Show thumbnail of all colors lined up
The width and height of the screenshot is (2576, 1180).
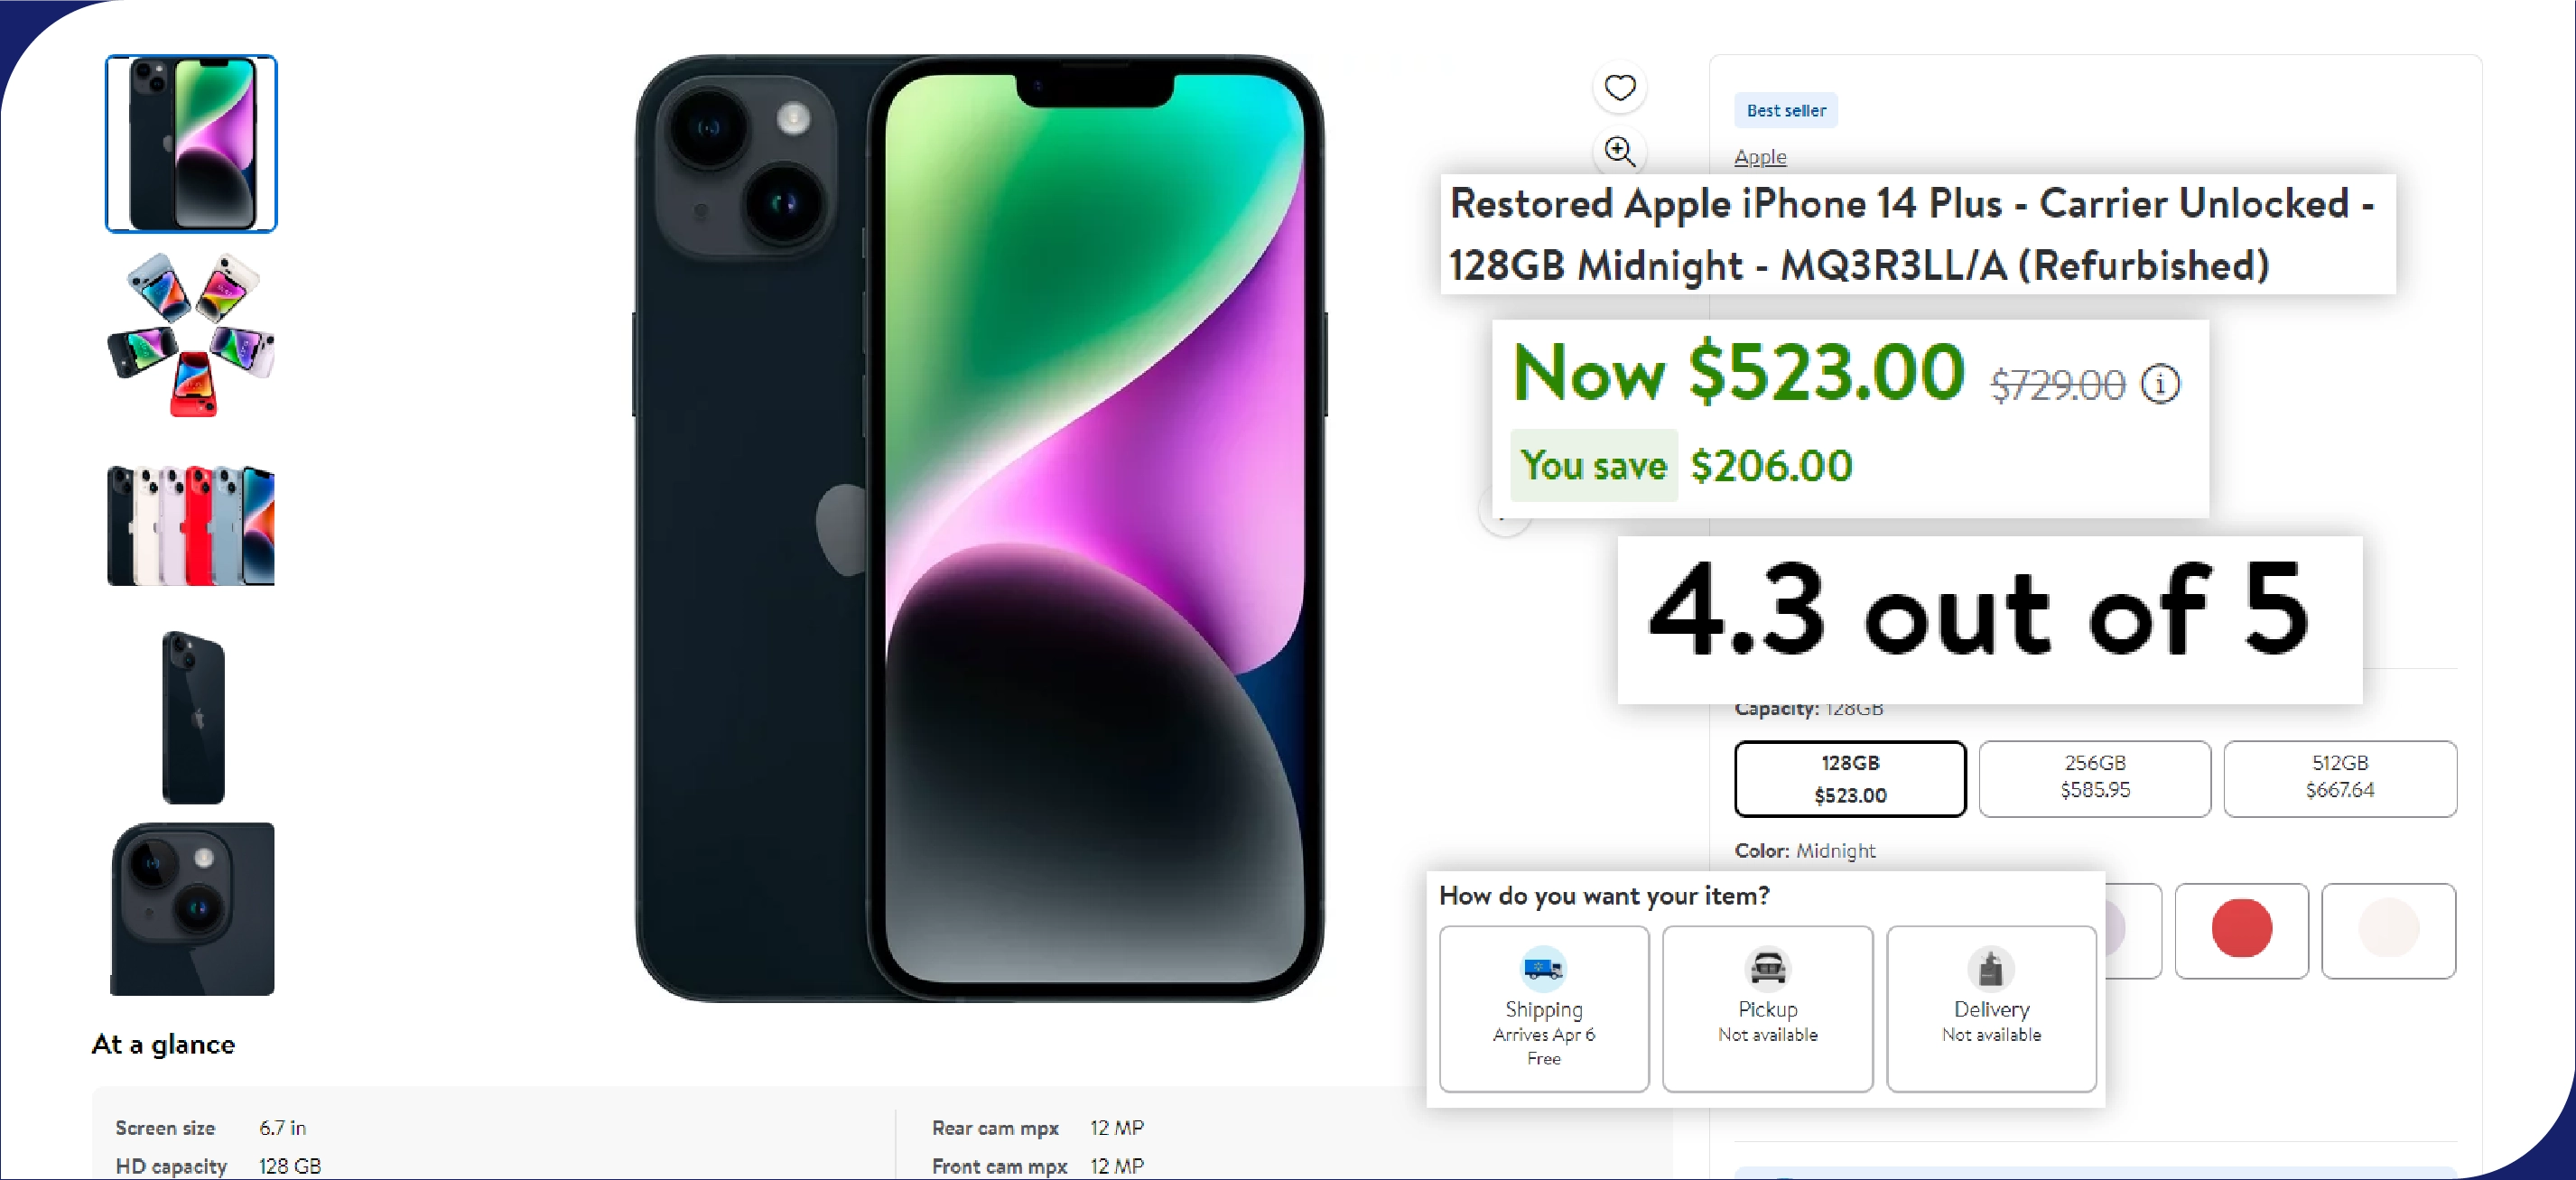pos(191,525)
